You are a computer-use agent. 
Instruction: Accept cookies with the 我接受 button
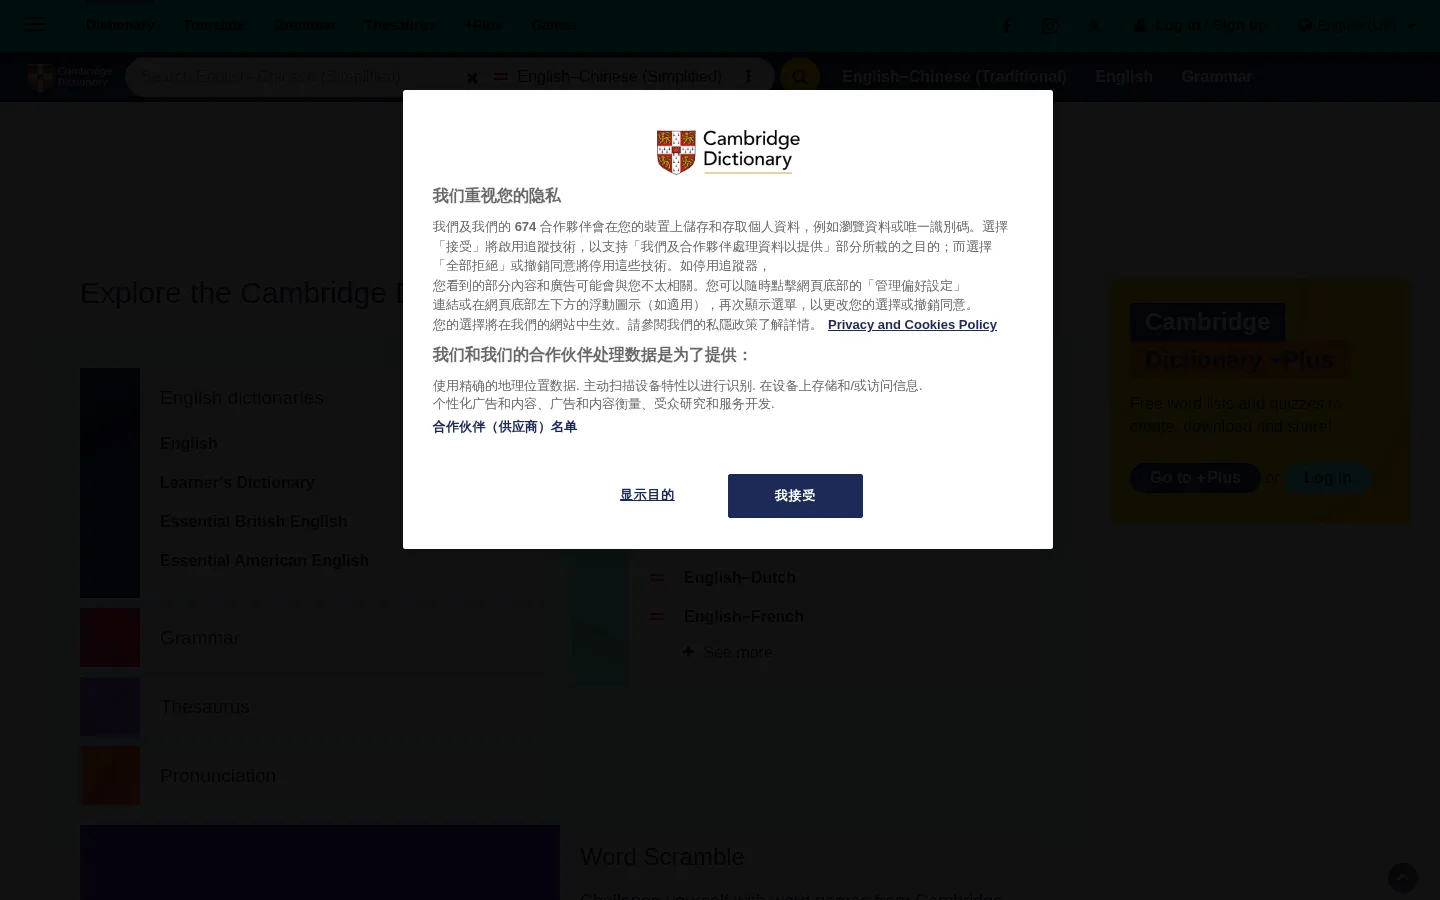[x=795, y=496]
